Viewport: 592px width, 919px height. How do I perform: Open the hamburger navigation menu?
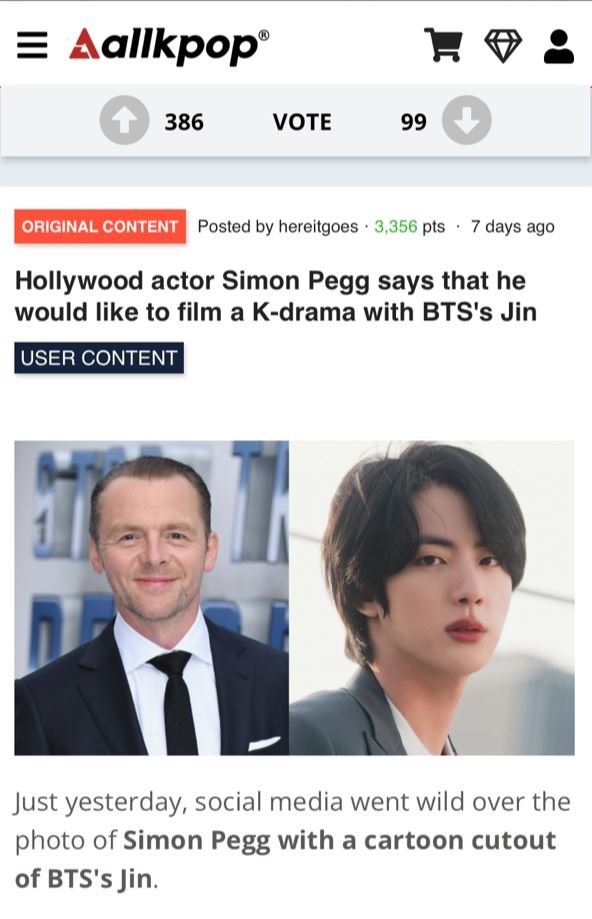coord(32,46)
